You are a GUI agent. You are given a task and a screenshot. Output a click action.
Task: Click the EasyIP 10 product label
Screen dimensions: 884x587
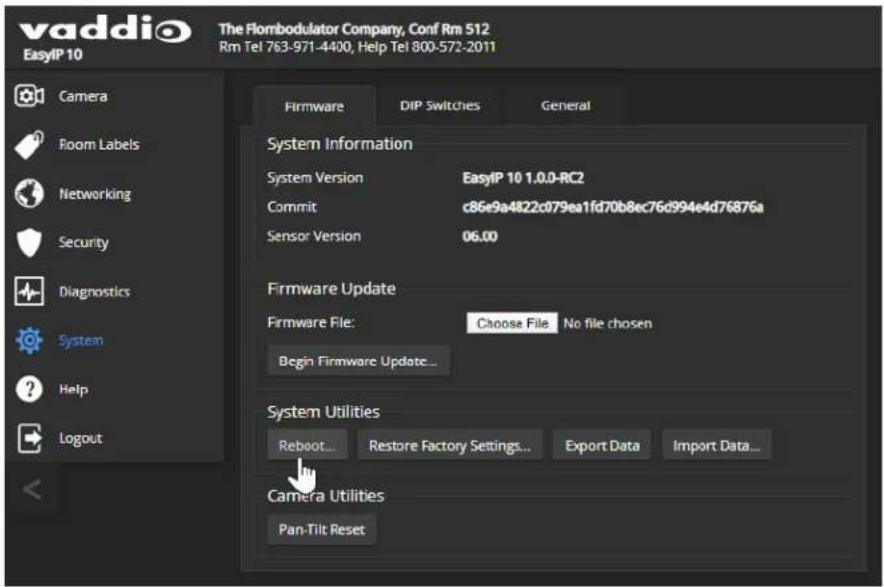tap(53, 55)
